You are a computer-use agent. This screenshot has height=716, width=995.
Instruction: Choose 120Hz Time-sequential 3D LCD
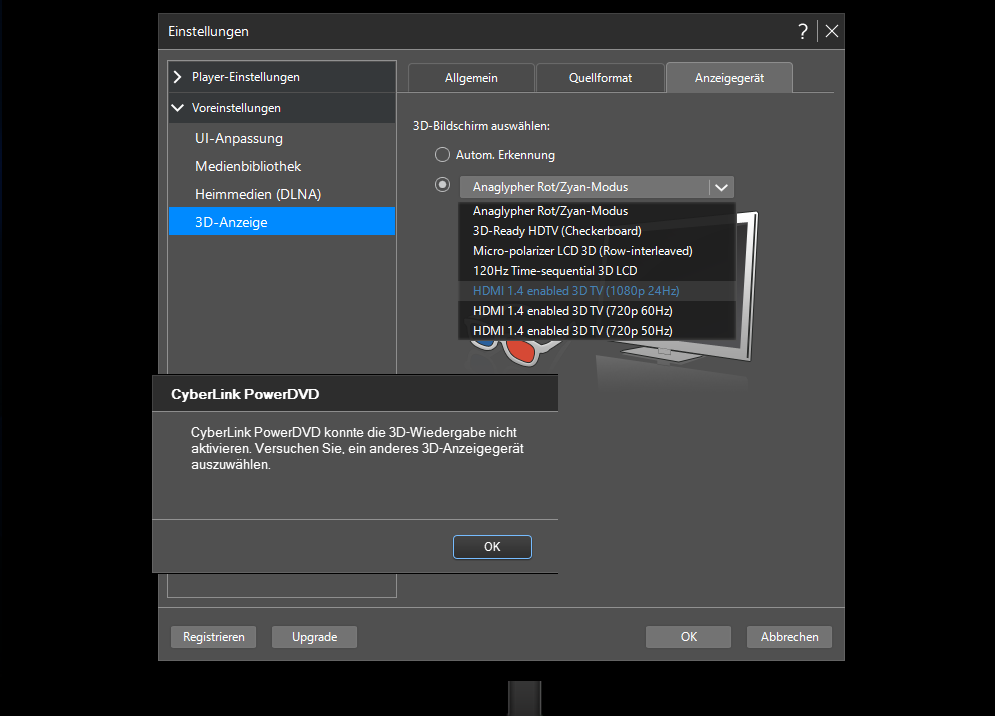[596, 270]
